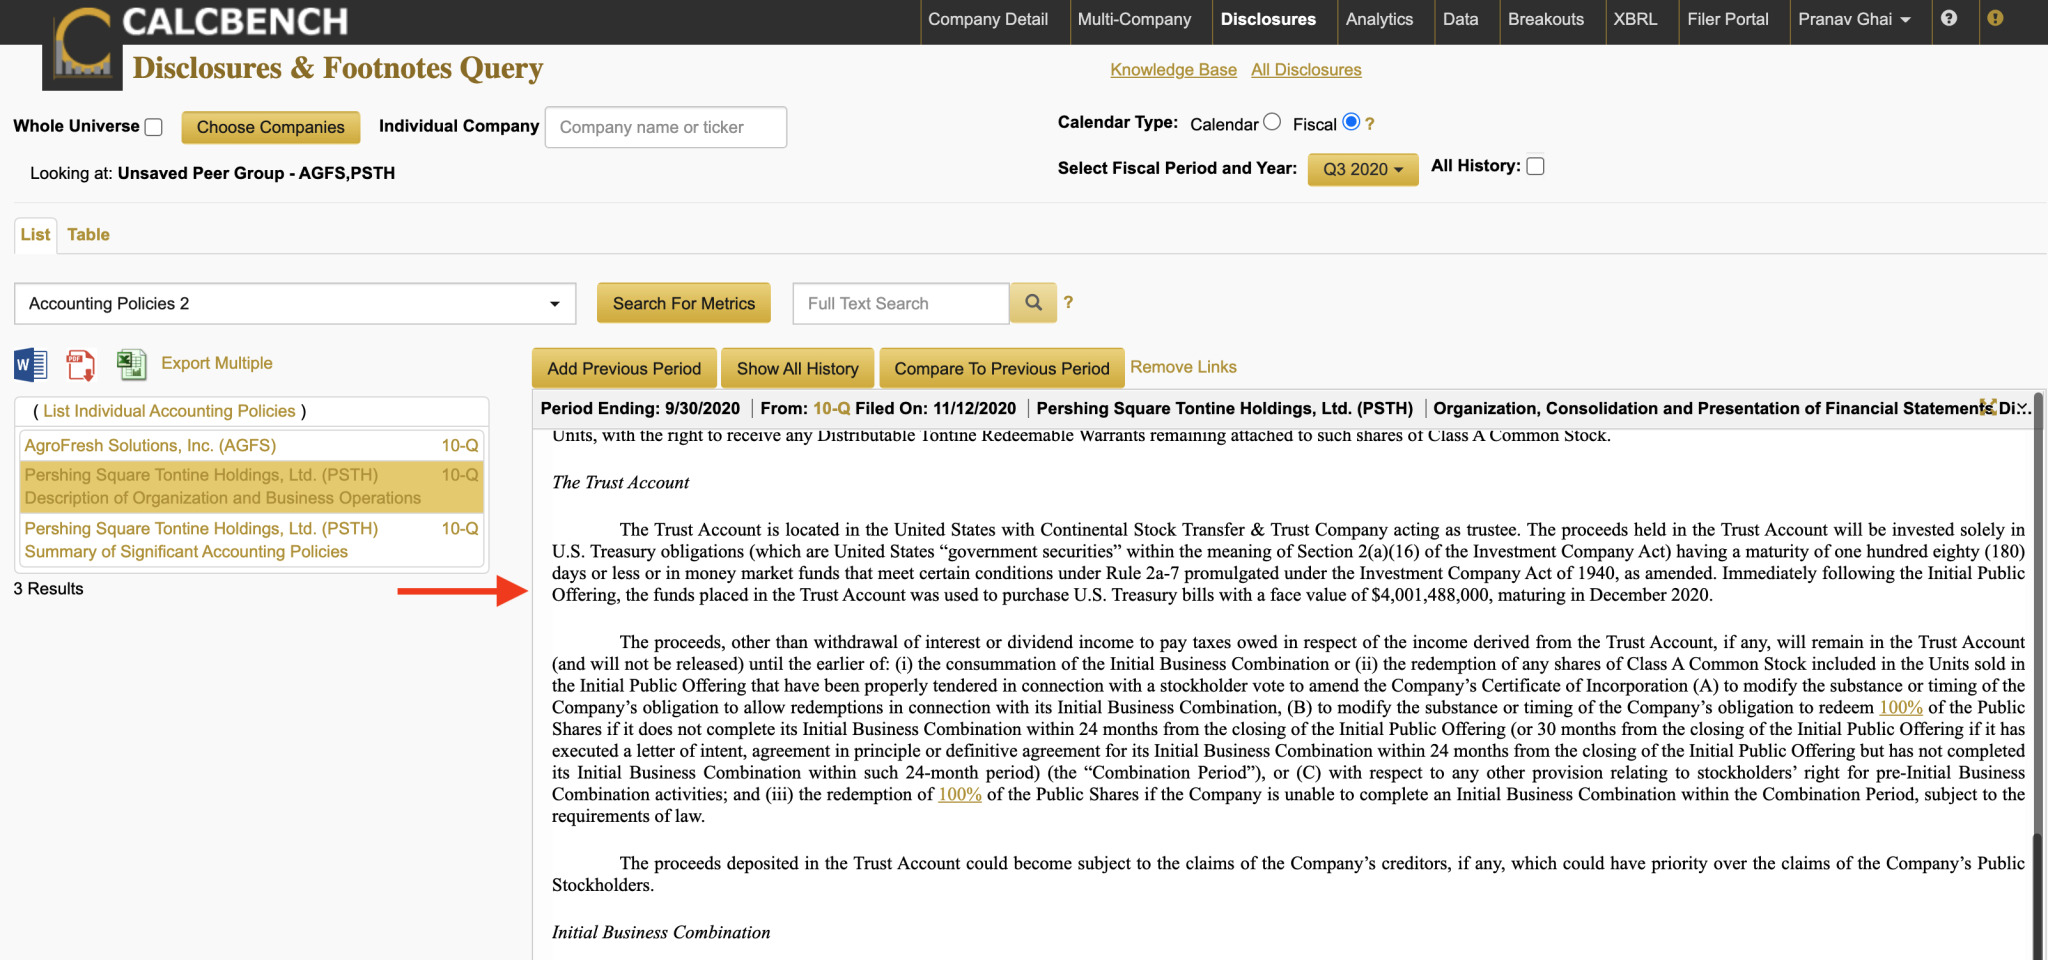This screenshot has width=2048, height=960.
Task: Open the Pranav Ghai user menu
Action: pyautogui.click(x=1853, y=19)
